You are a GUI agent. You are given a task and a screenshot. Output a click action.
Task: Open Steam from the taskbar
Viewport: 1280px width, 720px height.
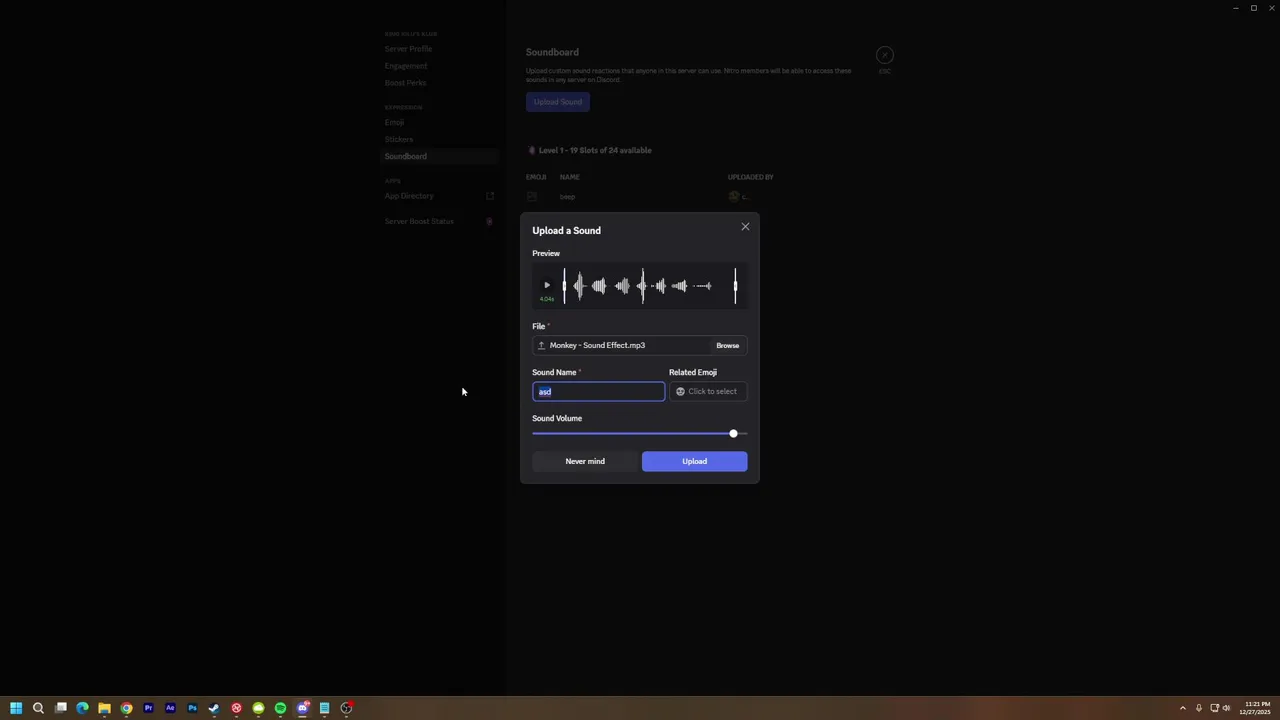coord(214,708)
